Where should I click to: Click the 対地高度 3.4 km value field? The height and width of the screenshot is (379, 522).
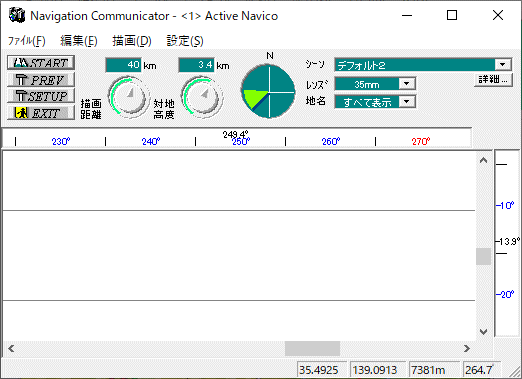pos(196,65)
